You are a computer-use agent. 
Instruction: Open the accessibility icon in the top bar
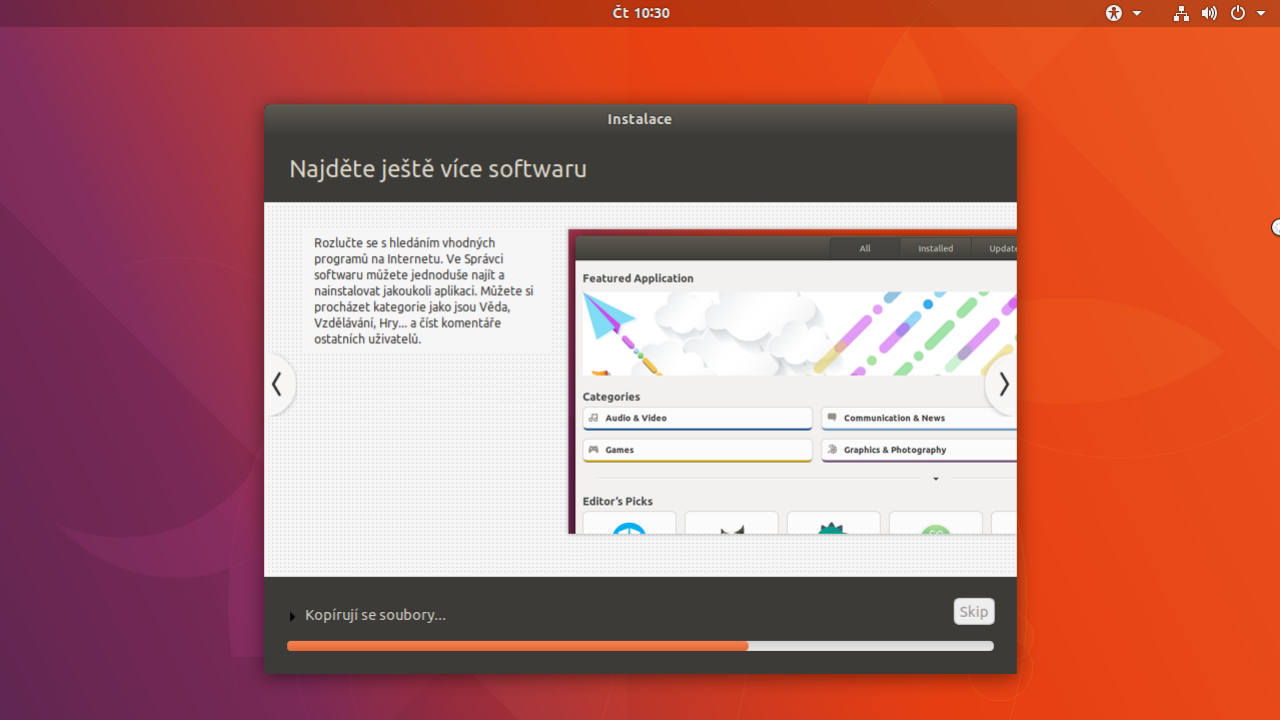coord(1113,13)
